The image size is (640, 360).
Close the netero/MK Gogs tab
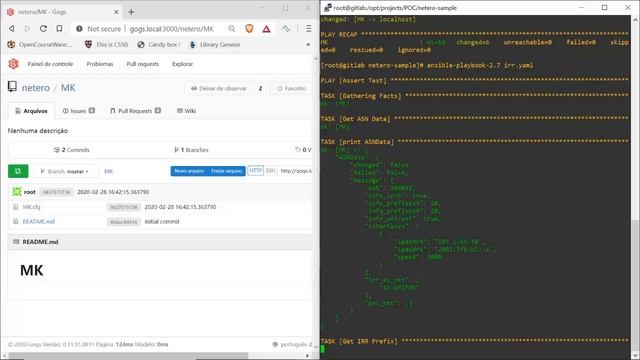pos(116,12)
